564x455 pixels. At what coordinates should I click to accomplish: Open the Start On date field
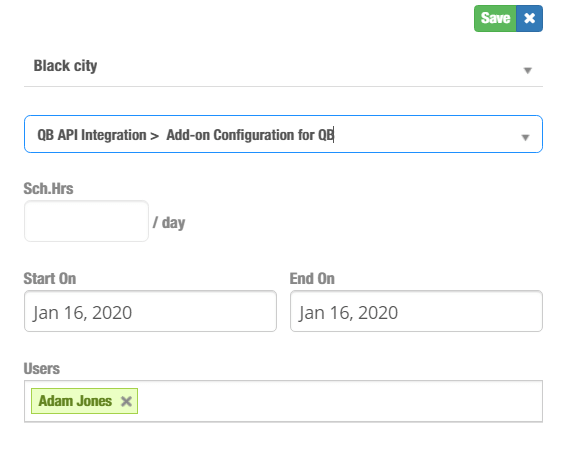(150, 311)
